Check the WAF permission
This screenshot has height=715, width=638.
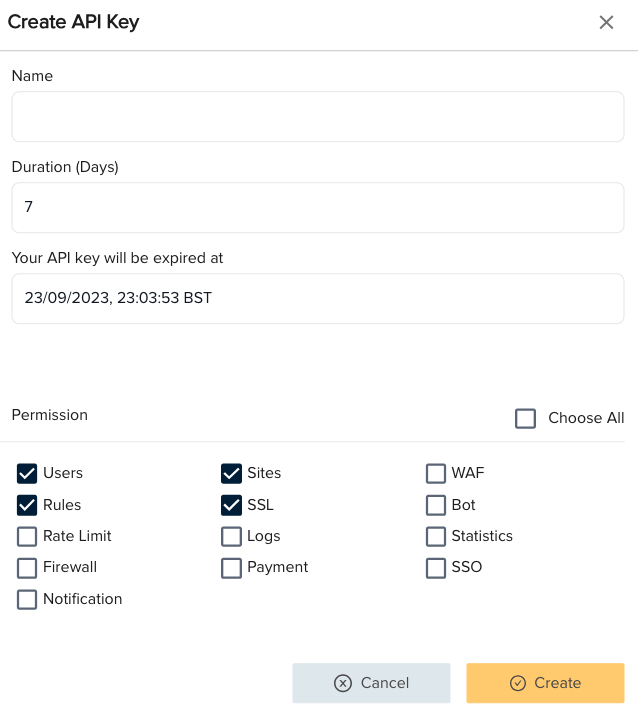(x=436, y=473)
